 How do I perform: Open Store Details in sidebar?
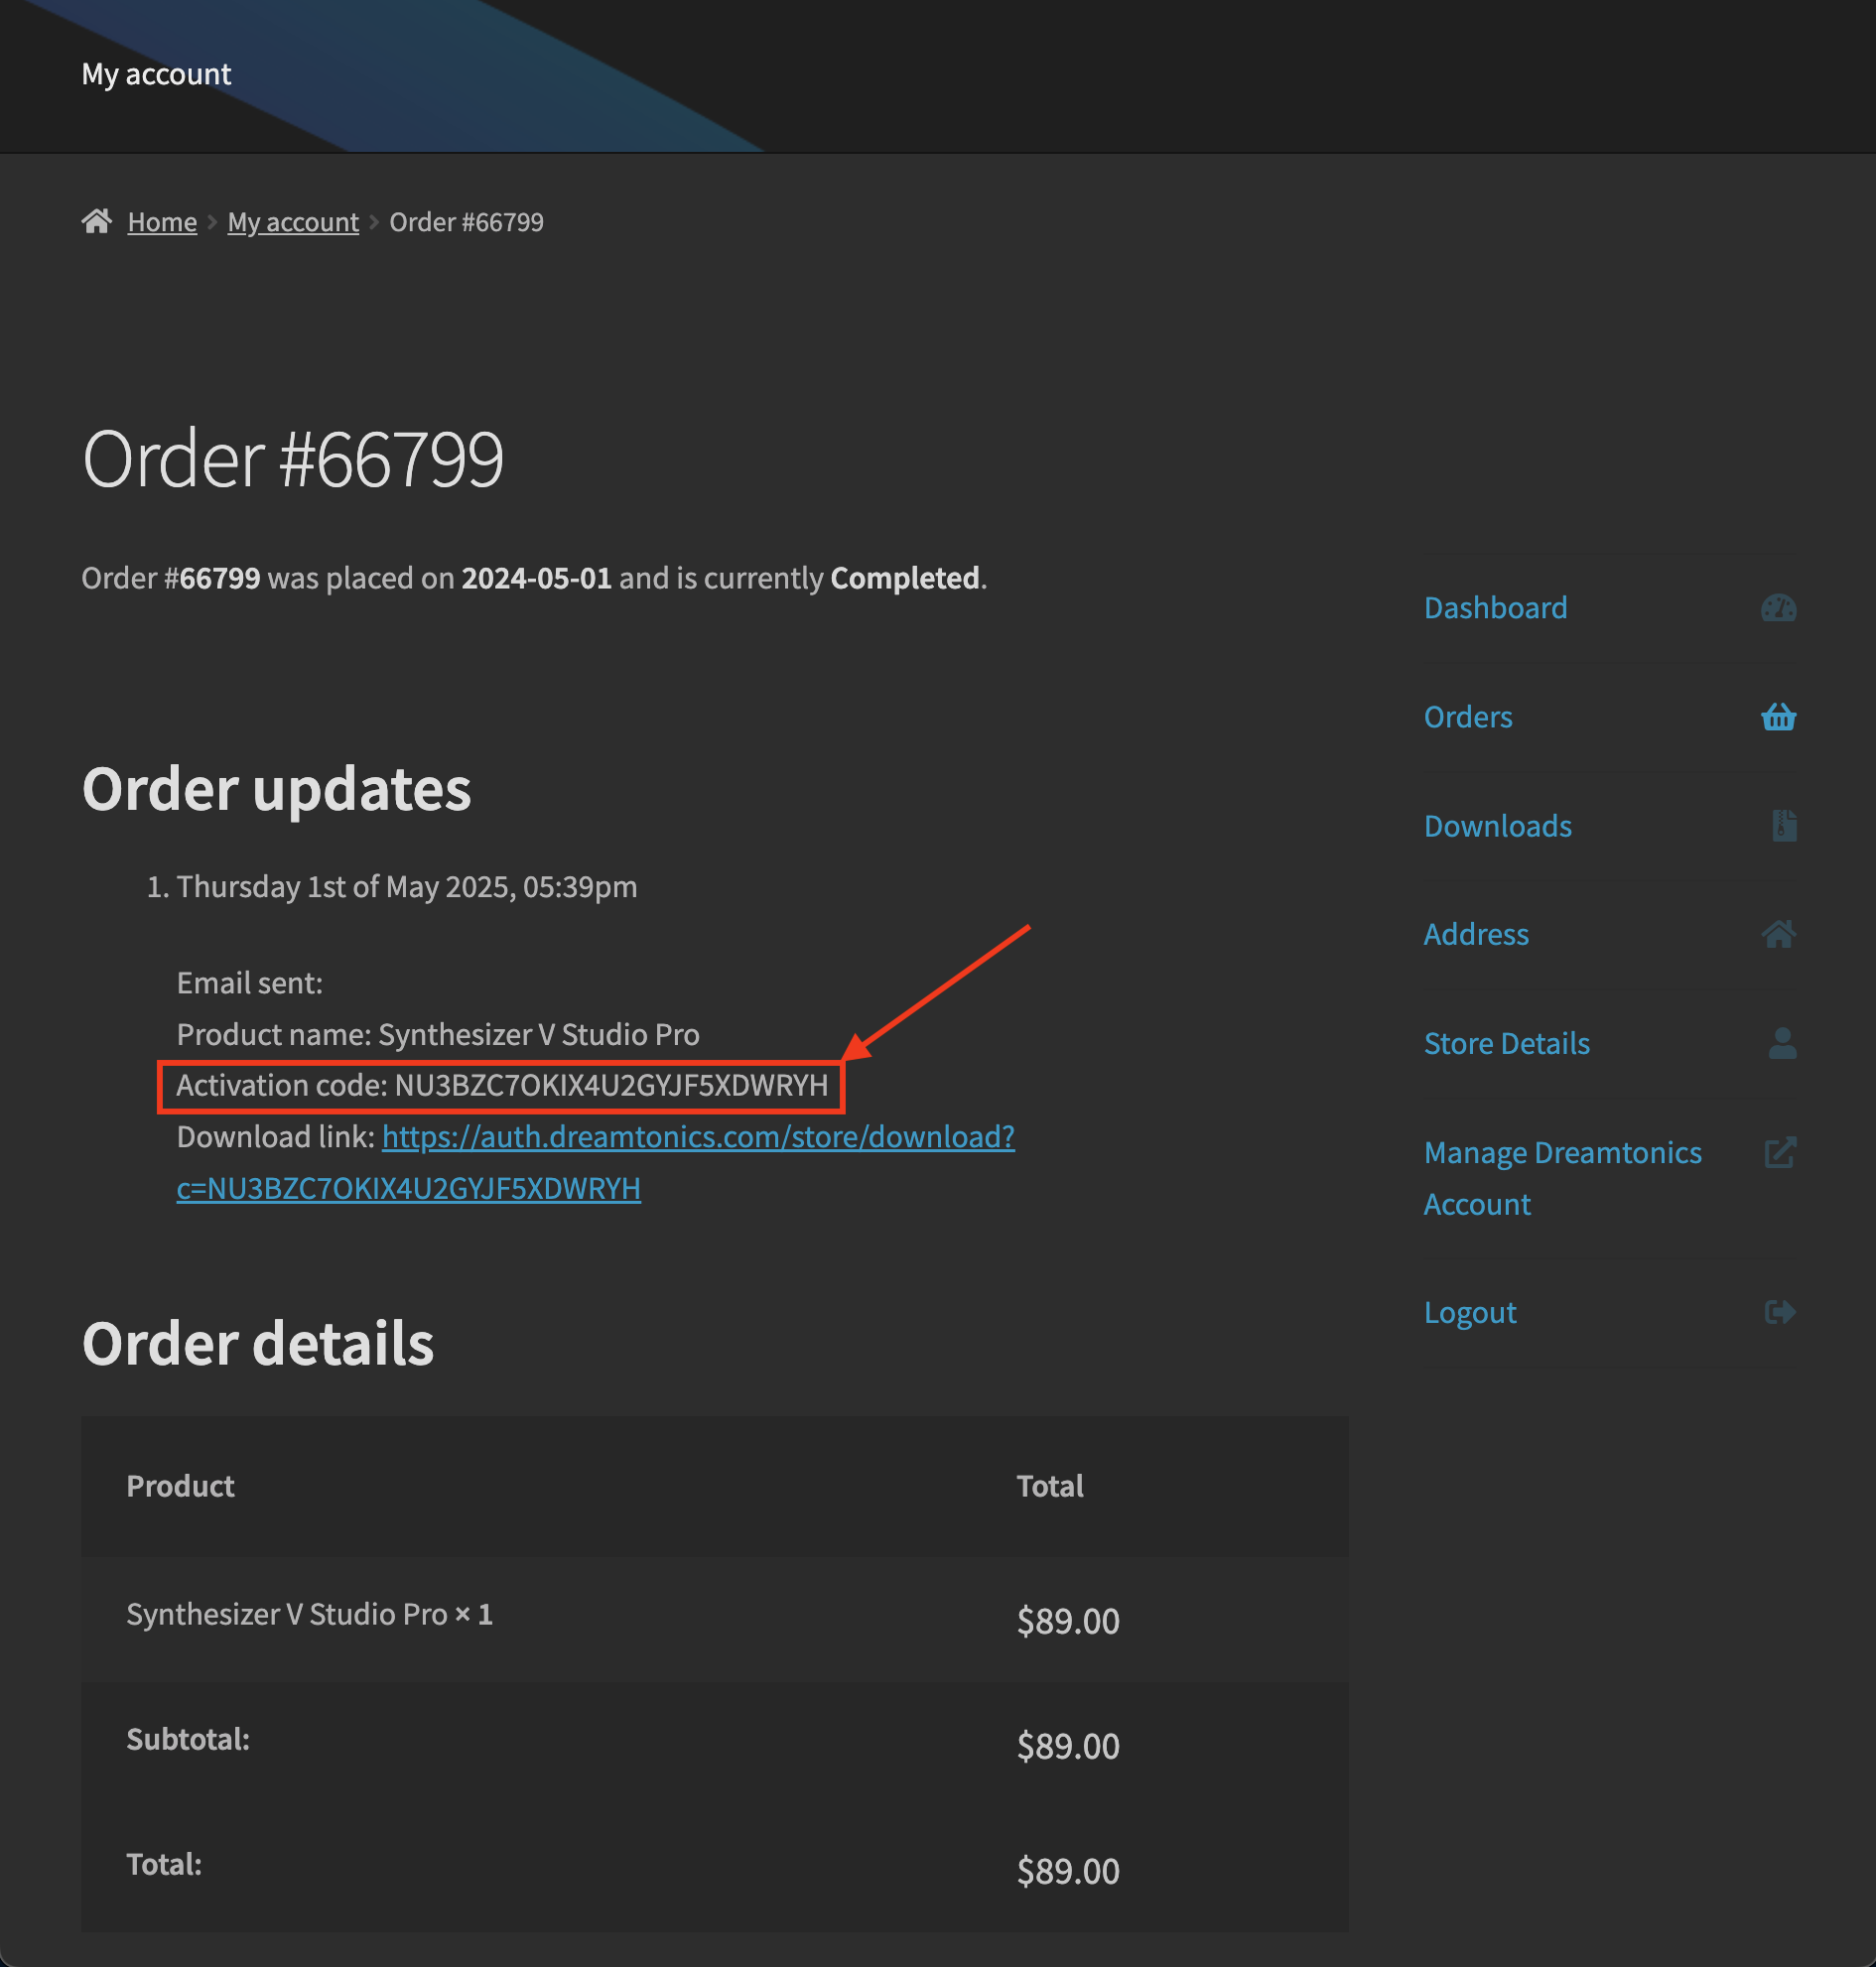pos(1506,1043)
